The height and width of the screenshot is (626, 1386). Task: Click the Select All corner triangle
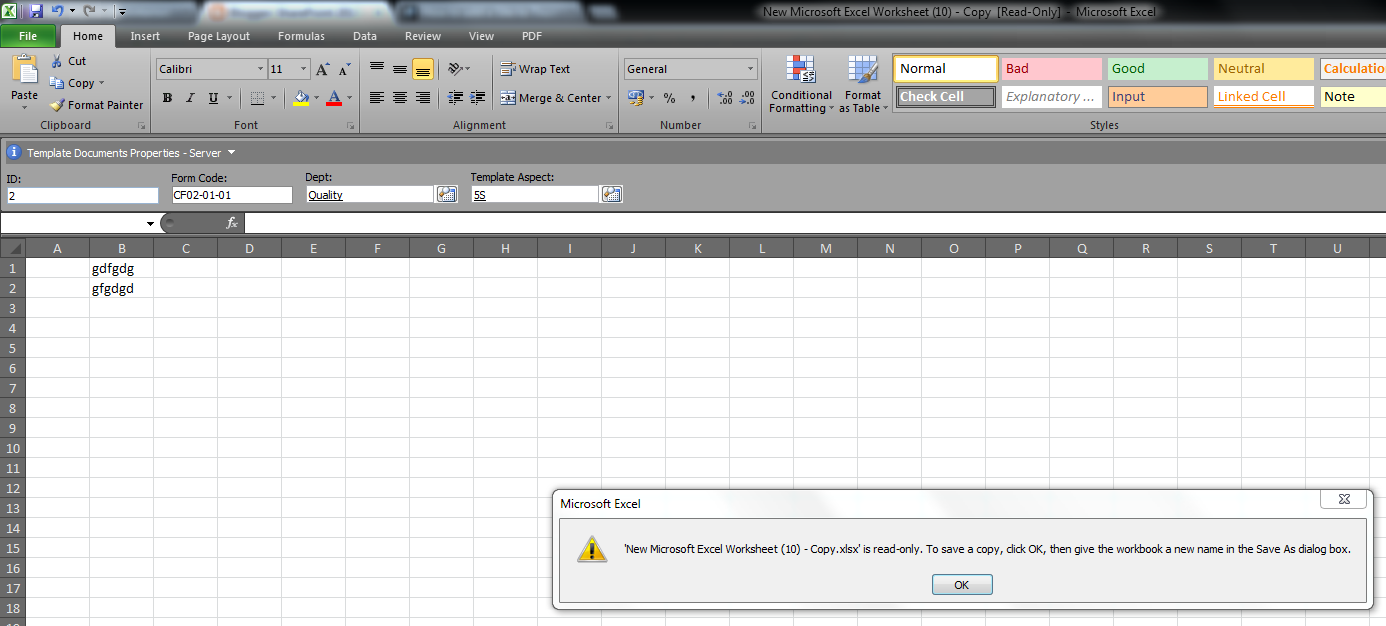[x=12, y=248]
